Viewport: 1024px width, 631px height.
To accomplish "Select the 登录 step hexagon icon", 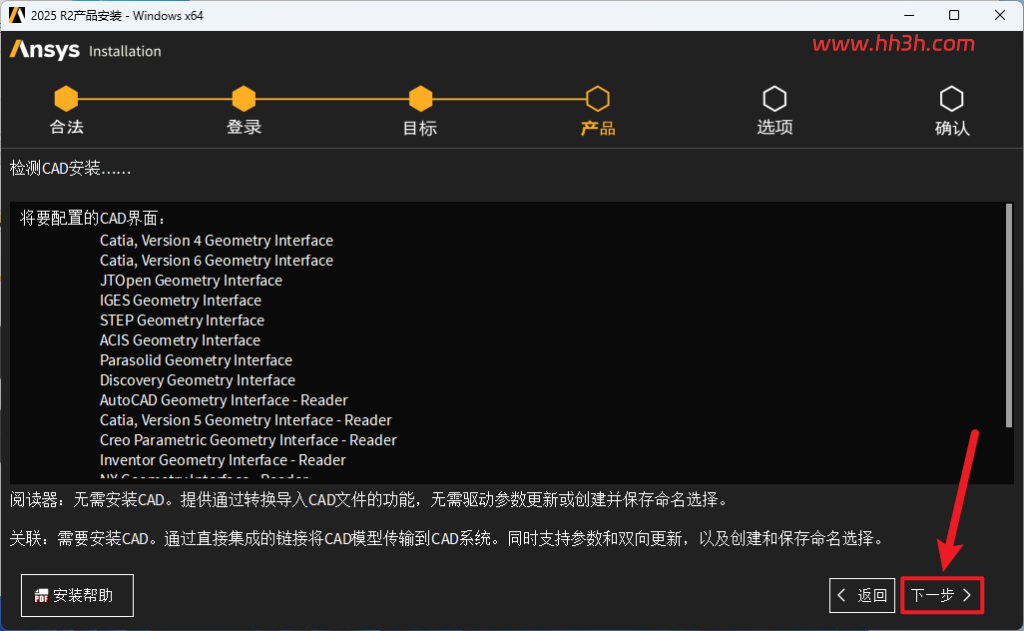I will [x=244, y=99].
